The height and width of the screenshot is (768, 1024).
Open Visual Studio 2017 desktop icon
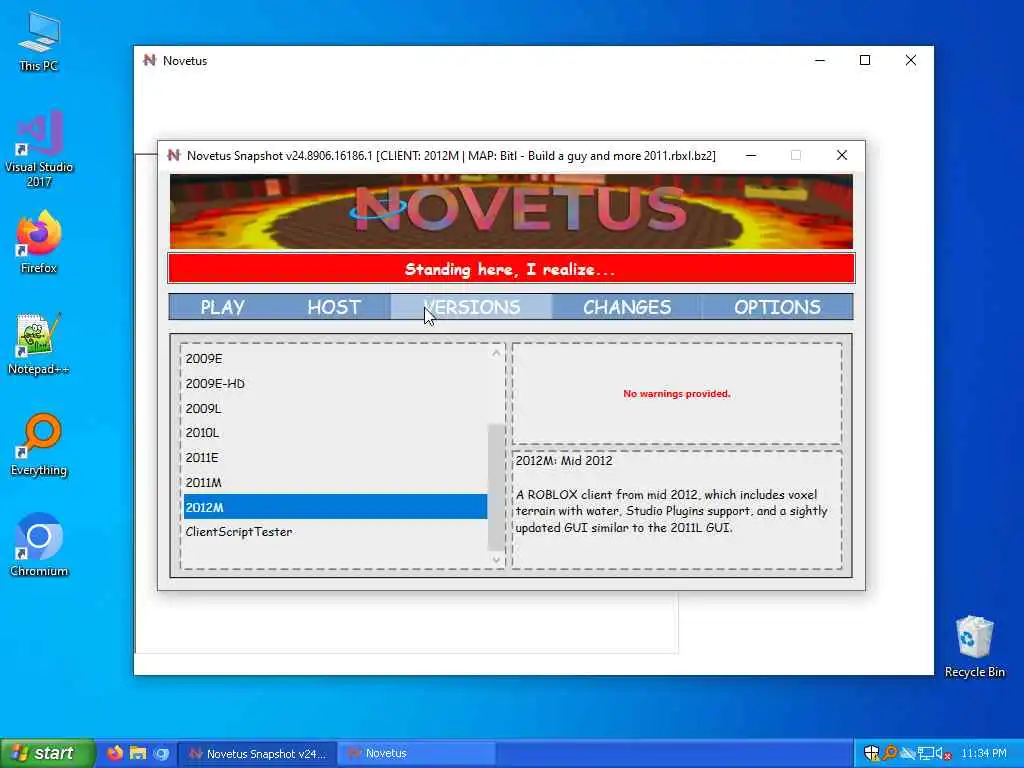[39, 149]
